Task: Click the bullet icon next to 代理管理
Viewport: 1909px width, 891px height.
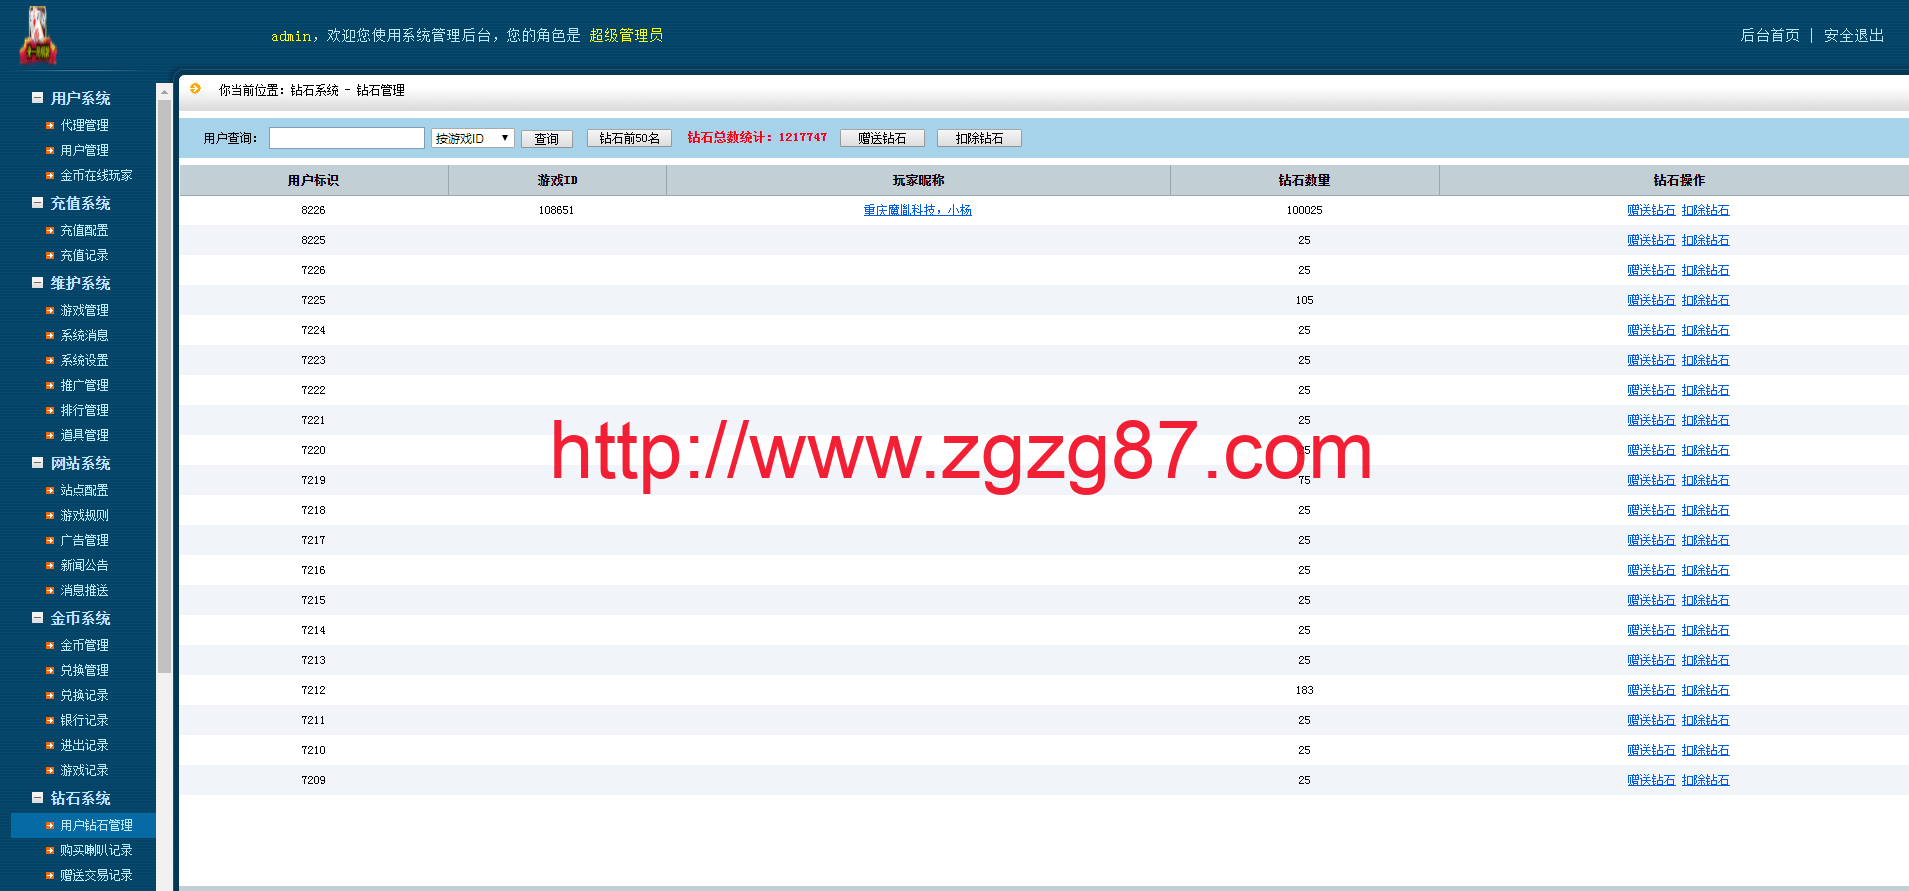Action: coord(50,125)
